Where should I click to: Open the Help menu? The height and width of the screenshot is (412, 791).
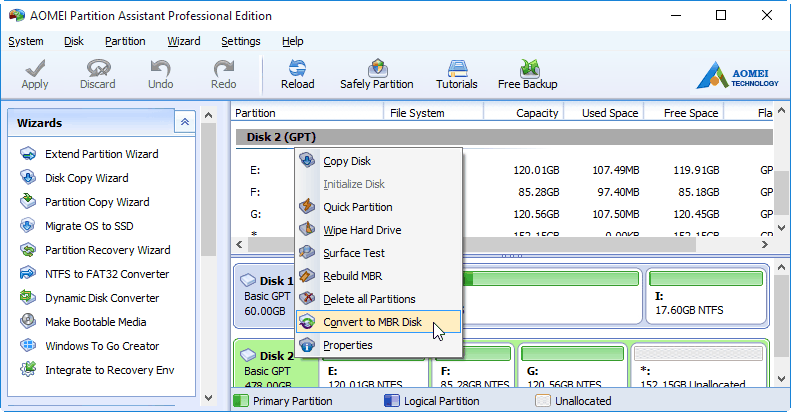tap(293, 41)
